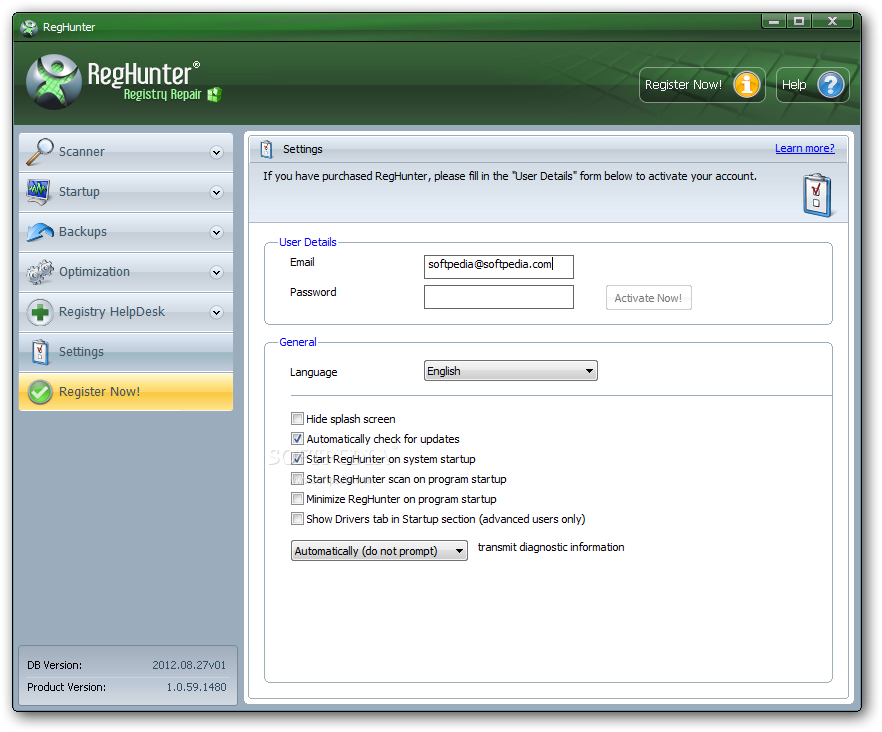This screenshot has height=732, width=882.
Task: Expand the Backups section chevron
Action: click(216, 232)
